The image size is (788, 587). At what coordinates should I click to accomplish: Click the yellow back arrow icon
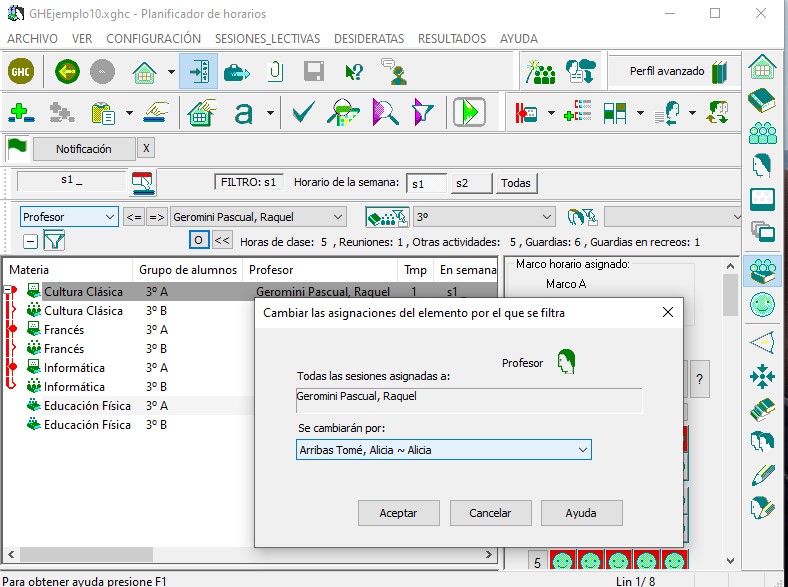[67, 72]
